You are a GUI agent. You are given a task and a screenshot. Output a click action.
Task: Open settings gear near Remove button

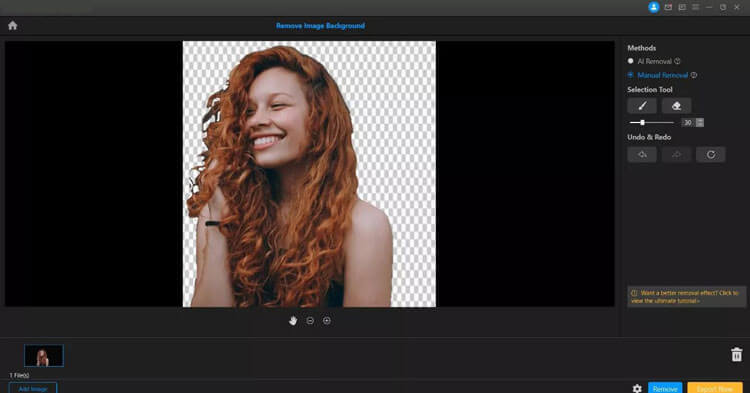coord(637,389)
